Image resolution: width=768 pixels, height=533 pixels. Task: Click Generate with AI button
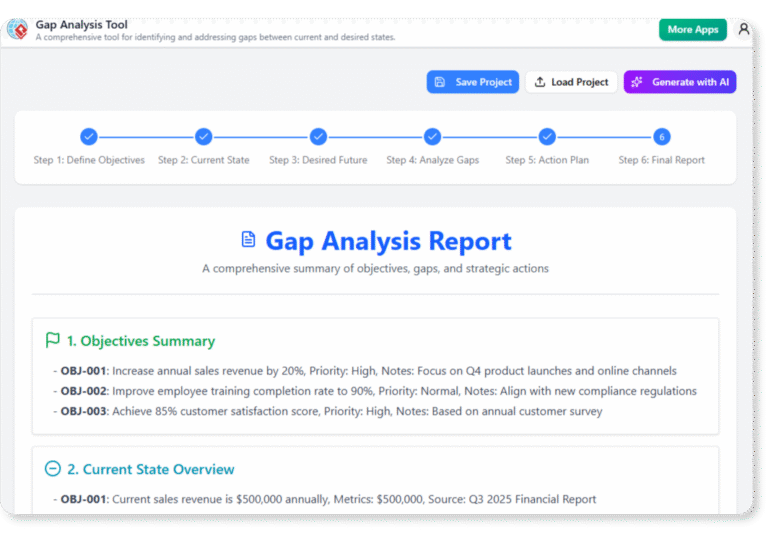(x=680, y=82)
